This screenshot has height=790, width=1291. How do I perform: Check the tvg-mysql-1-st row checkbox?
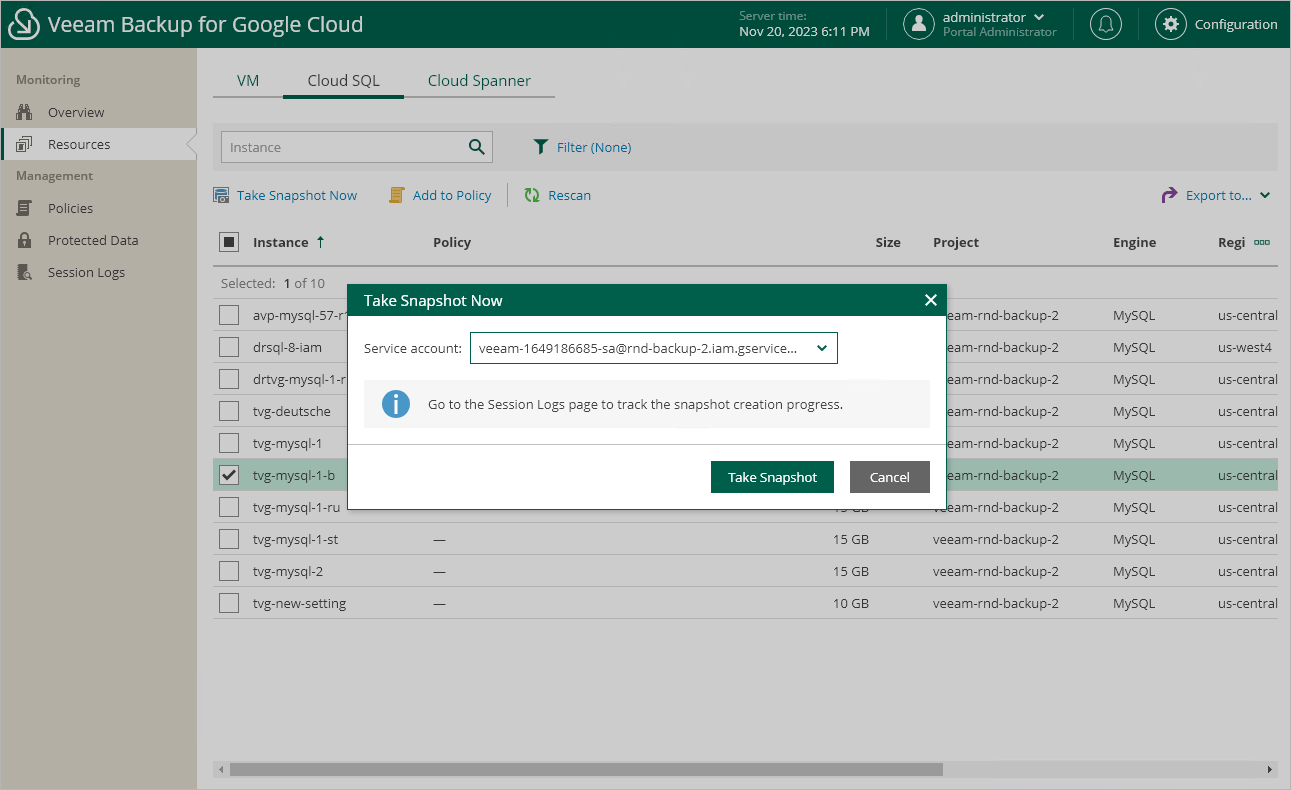(x=229, y=539)
